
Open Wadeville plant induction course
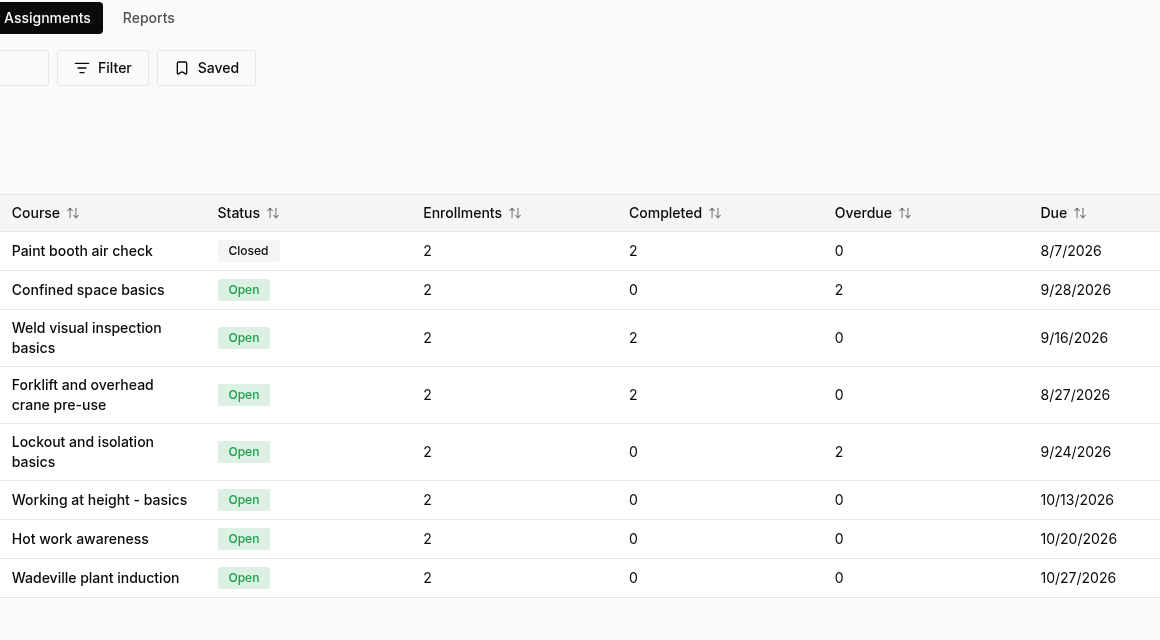coord(95,579)
